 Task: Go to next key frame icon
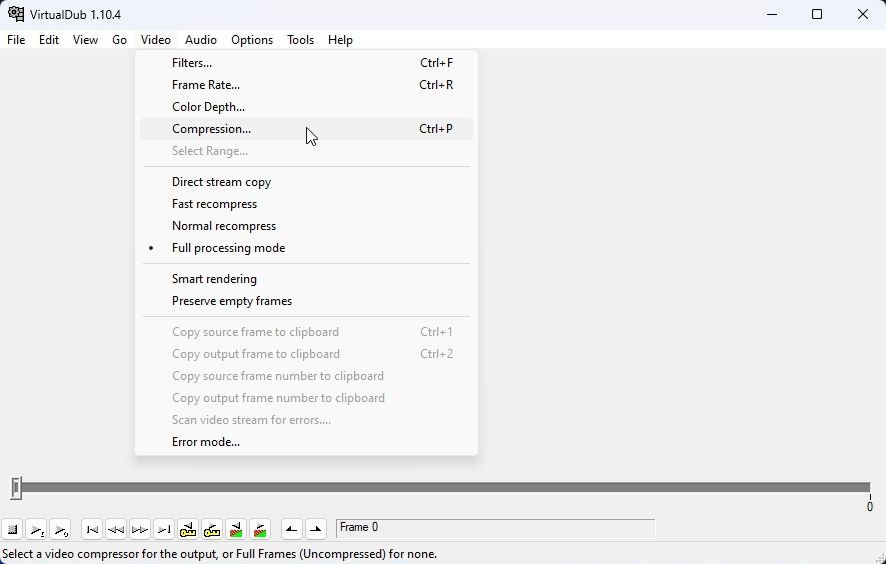(x=212, y=530)
